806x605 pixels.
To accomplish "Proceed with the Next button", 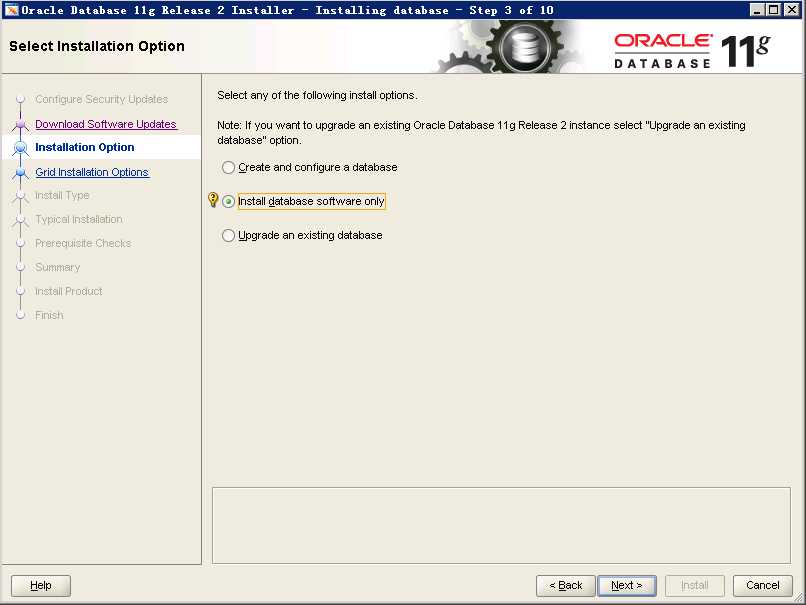I will tap(627, 585).
